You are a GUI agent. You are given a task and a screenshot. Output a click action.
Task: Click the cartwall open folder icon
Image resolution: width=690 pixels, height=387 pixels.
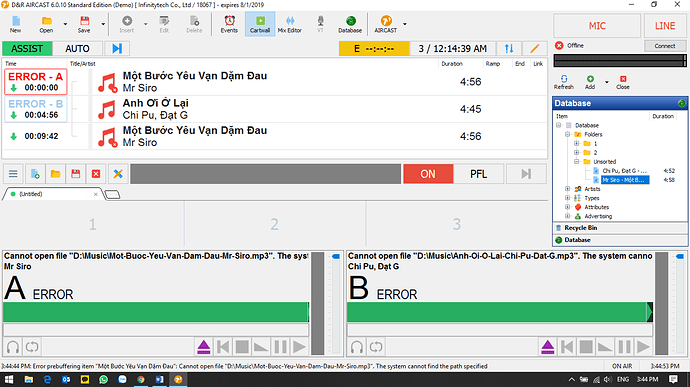(x=55, y=174)
